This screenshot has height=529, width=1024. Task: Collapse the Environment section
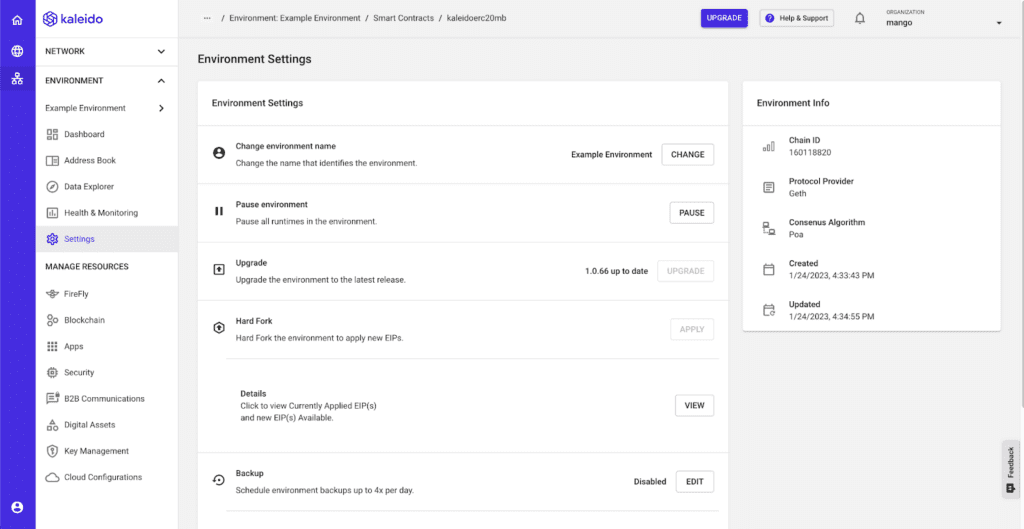[161, 81]
